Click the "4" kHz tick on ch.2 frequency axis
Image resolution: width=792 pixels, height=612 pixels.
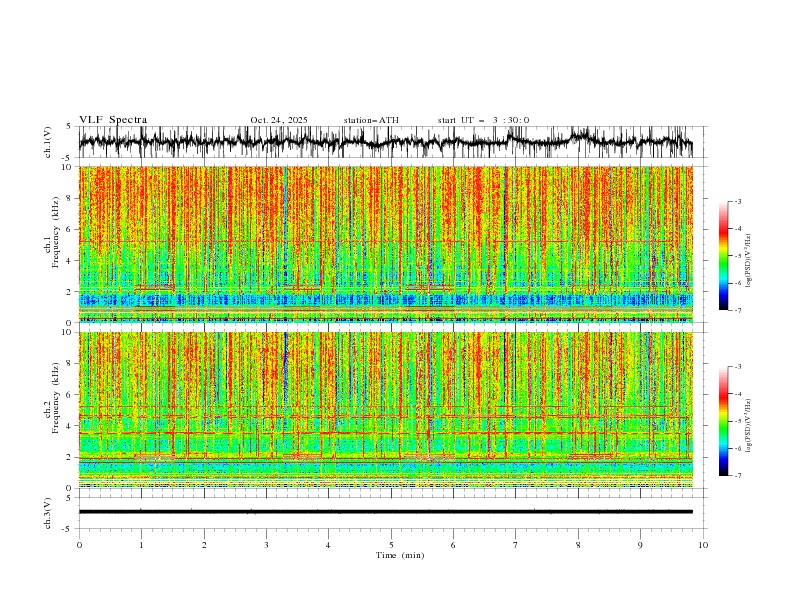pyautogui.click(x=70, y=426)
